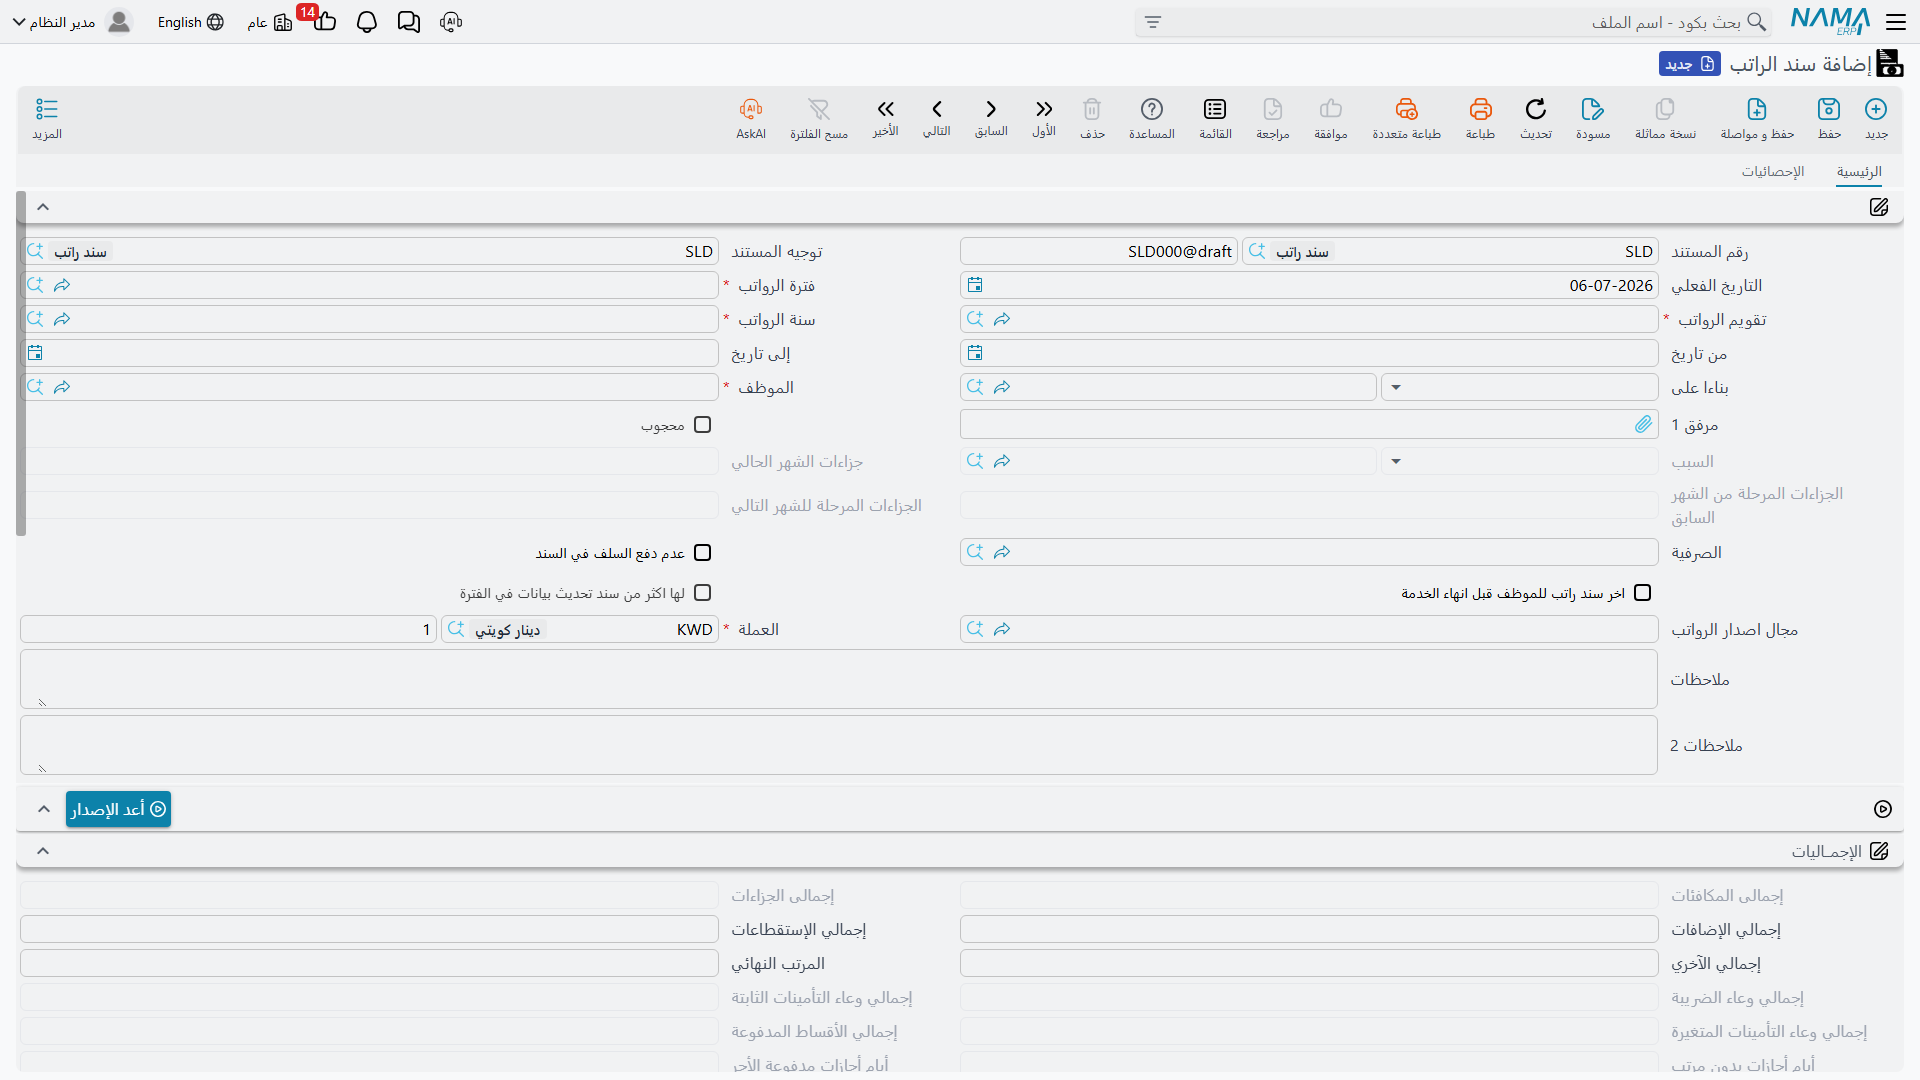Open the السبب dropdown arrow
This screenshot has width=1920, height=1080.
1396,461
